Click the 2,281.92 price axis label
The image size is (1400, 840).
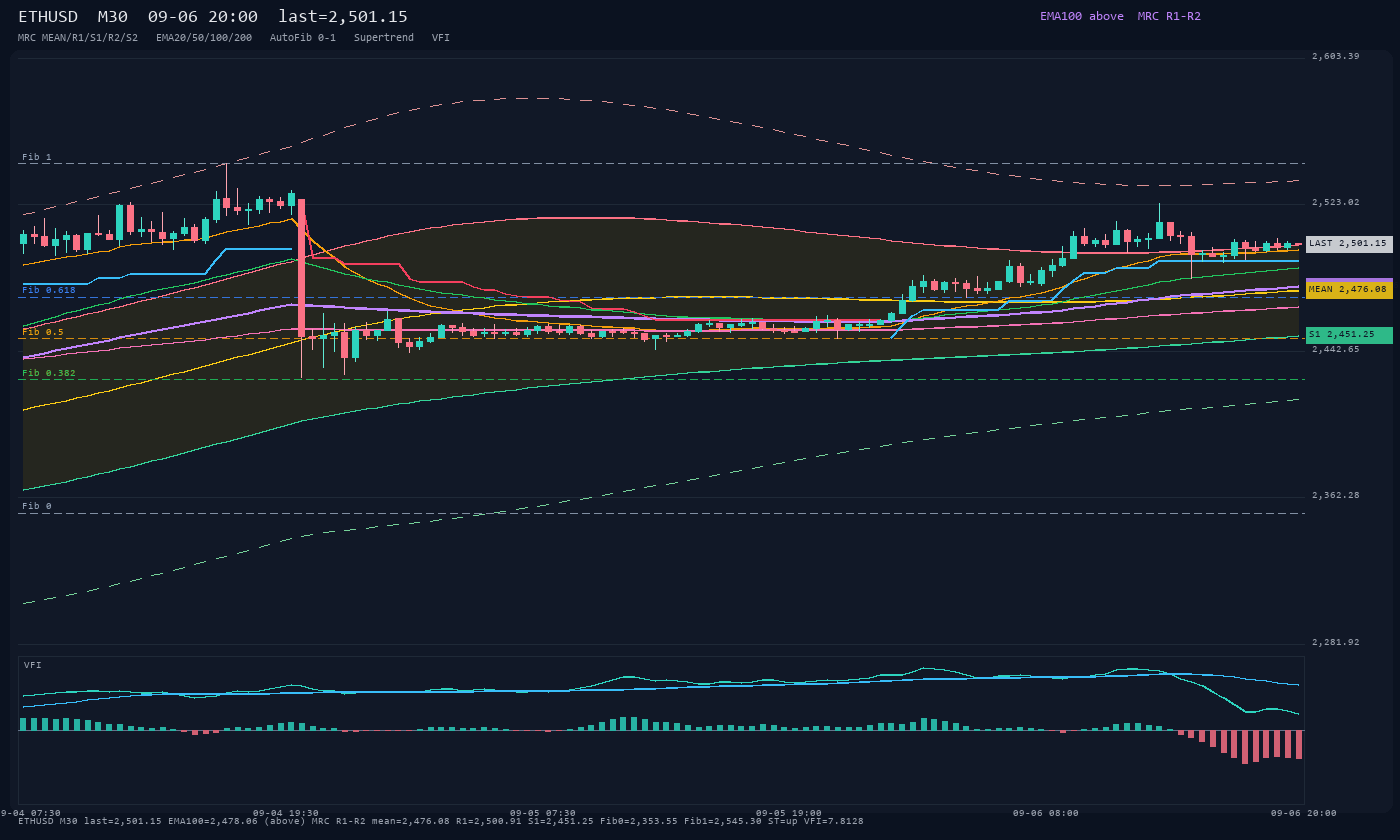click(1336, 642)
